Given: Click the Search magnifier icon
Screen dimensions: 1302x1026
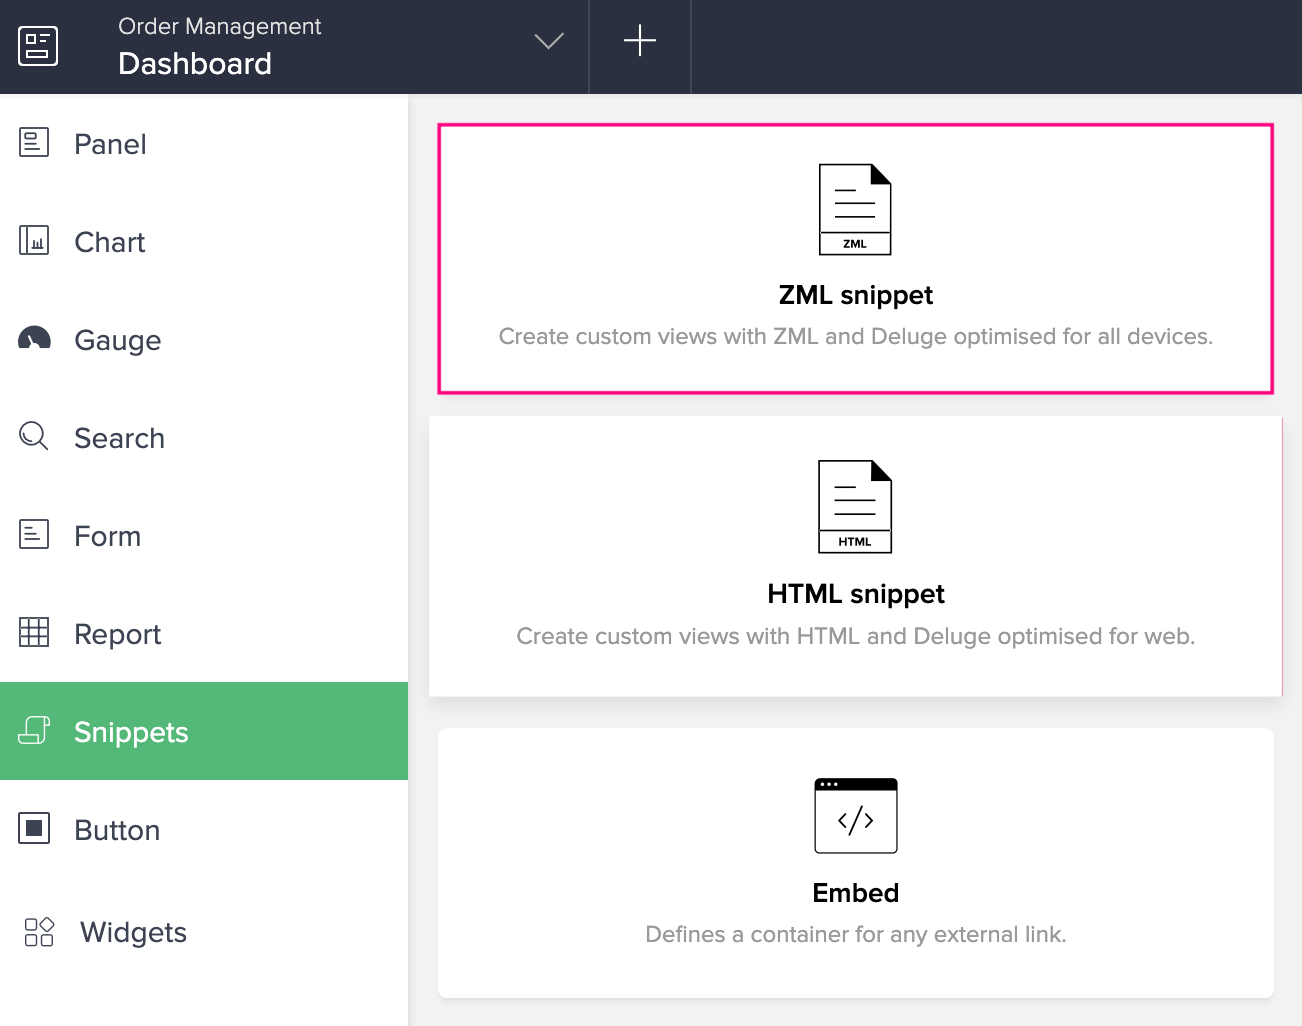Looking at the screenshot, I should tap(34, 436).
